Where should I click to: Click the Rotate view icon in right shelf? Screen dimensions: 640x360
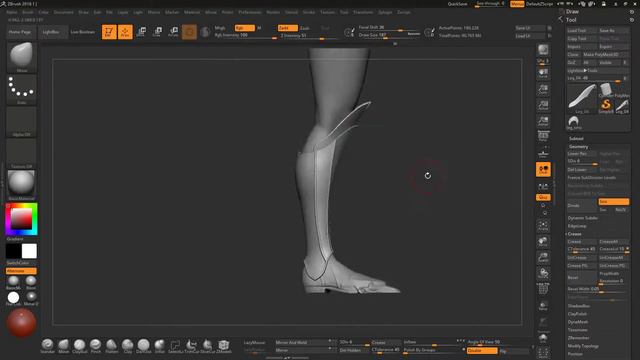tap(543, 273)
